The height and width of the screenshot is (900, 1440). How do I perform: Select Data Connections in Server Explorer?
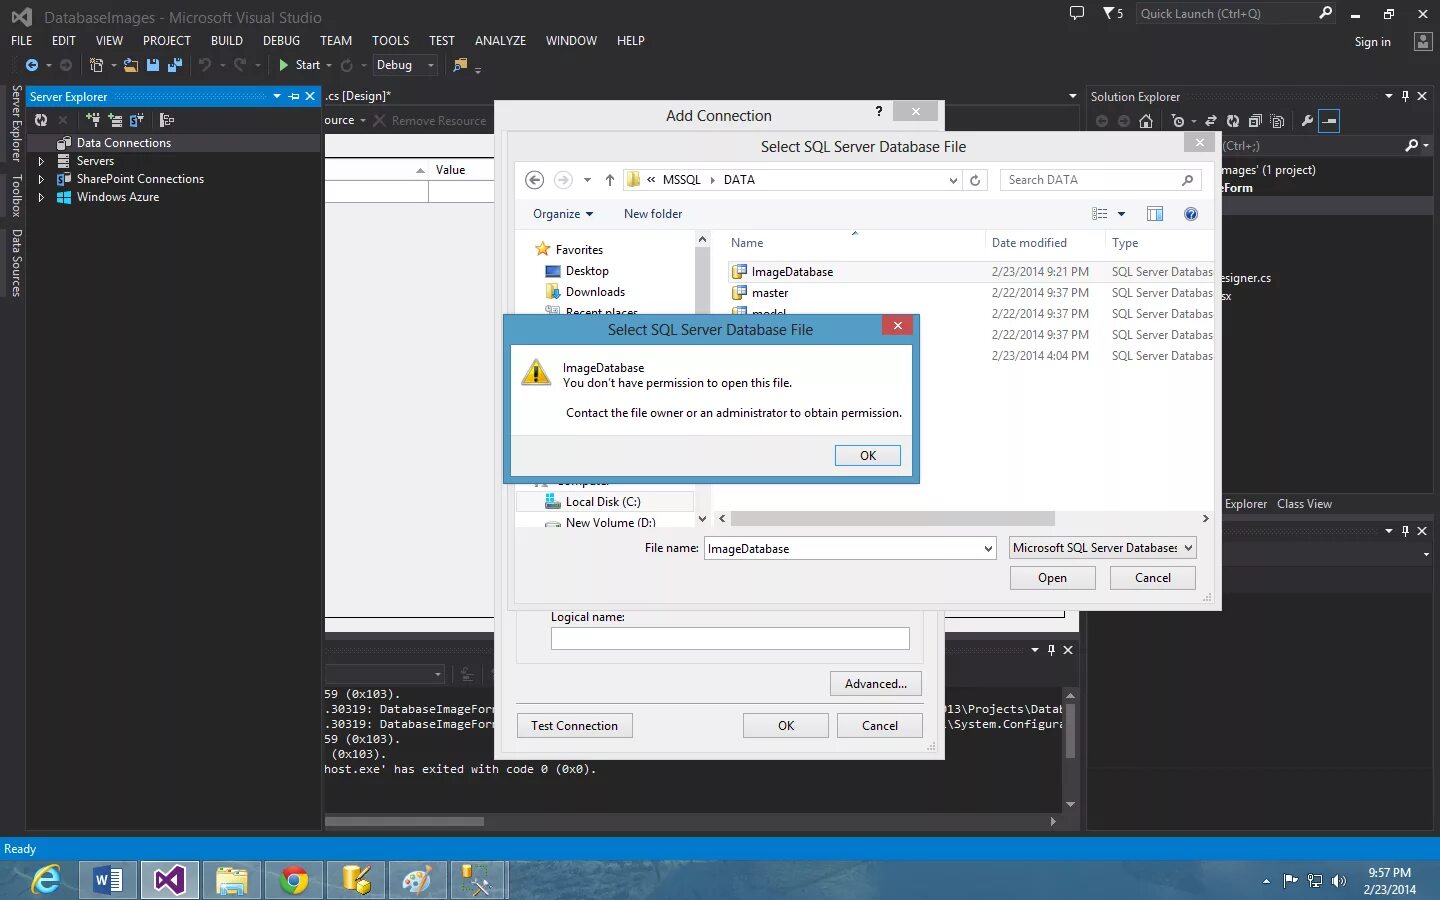click(123, 143)
